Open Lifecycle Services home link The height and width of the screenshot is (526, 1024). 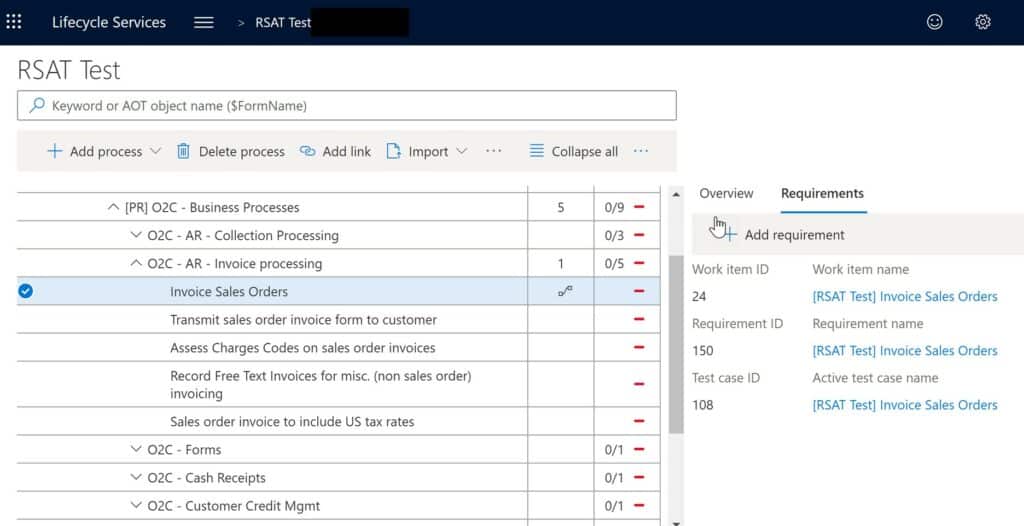109,22
